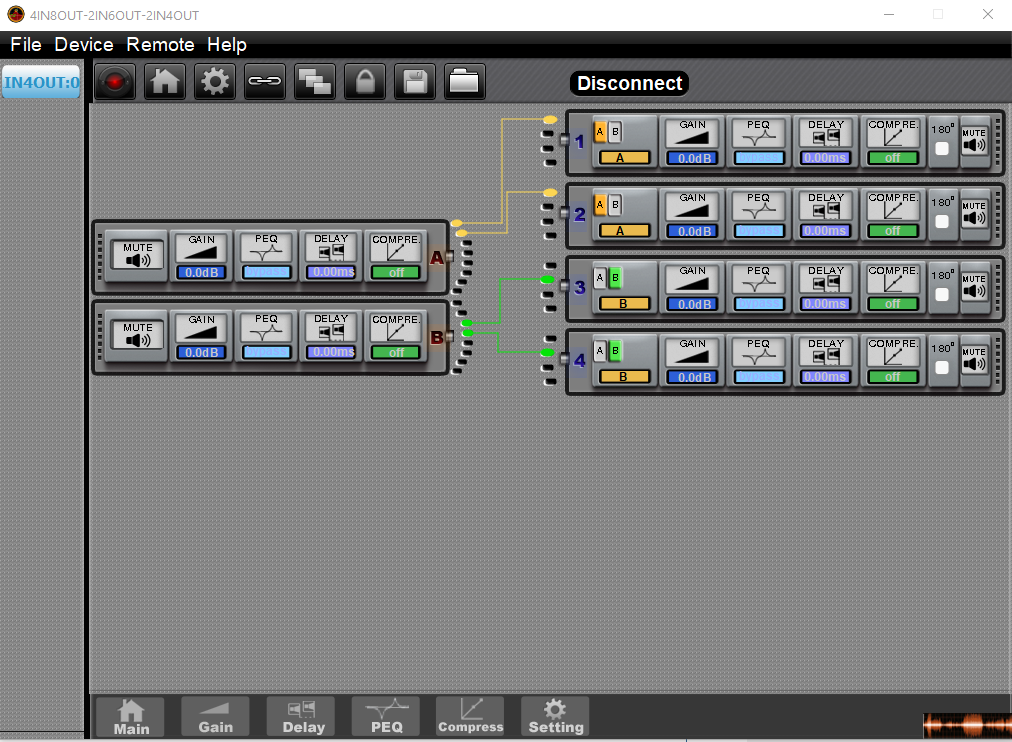The width and height of the screenshot is (1012, 742).
Task: Click the yellow A routing label on output 1
Action: (x=623, y=157)
